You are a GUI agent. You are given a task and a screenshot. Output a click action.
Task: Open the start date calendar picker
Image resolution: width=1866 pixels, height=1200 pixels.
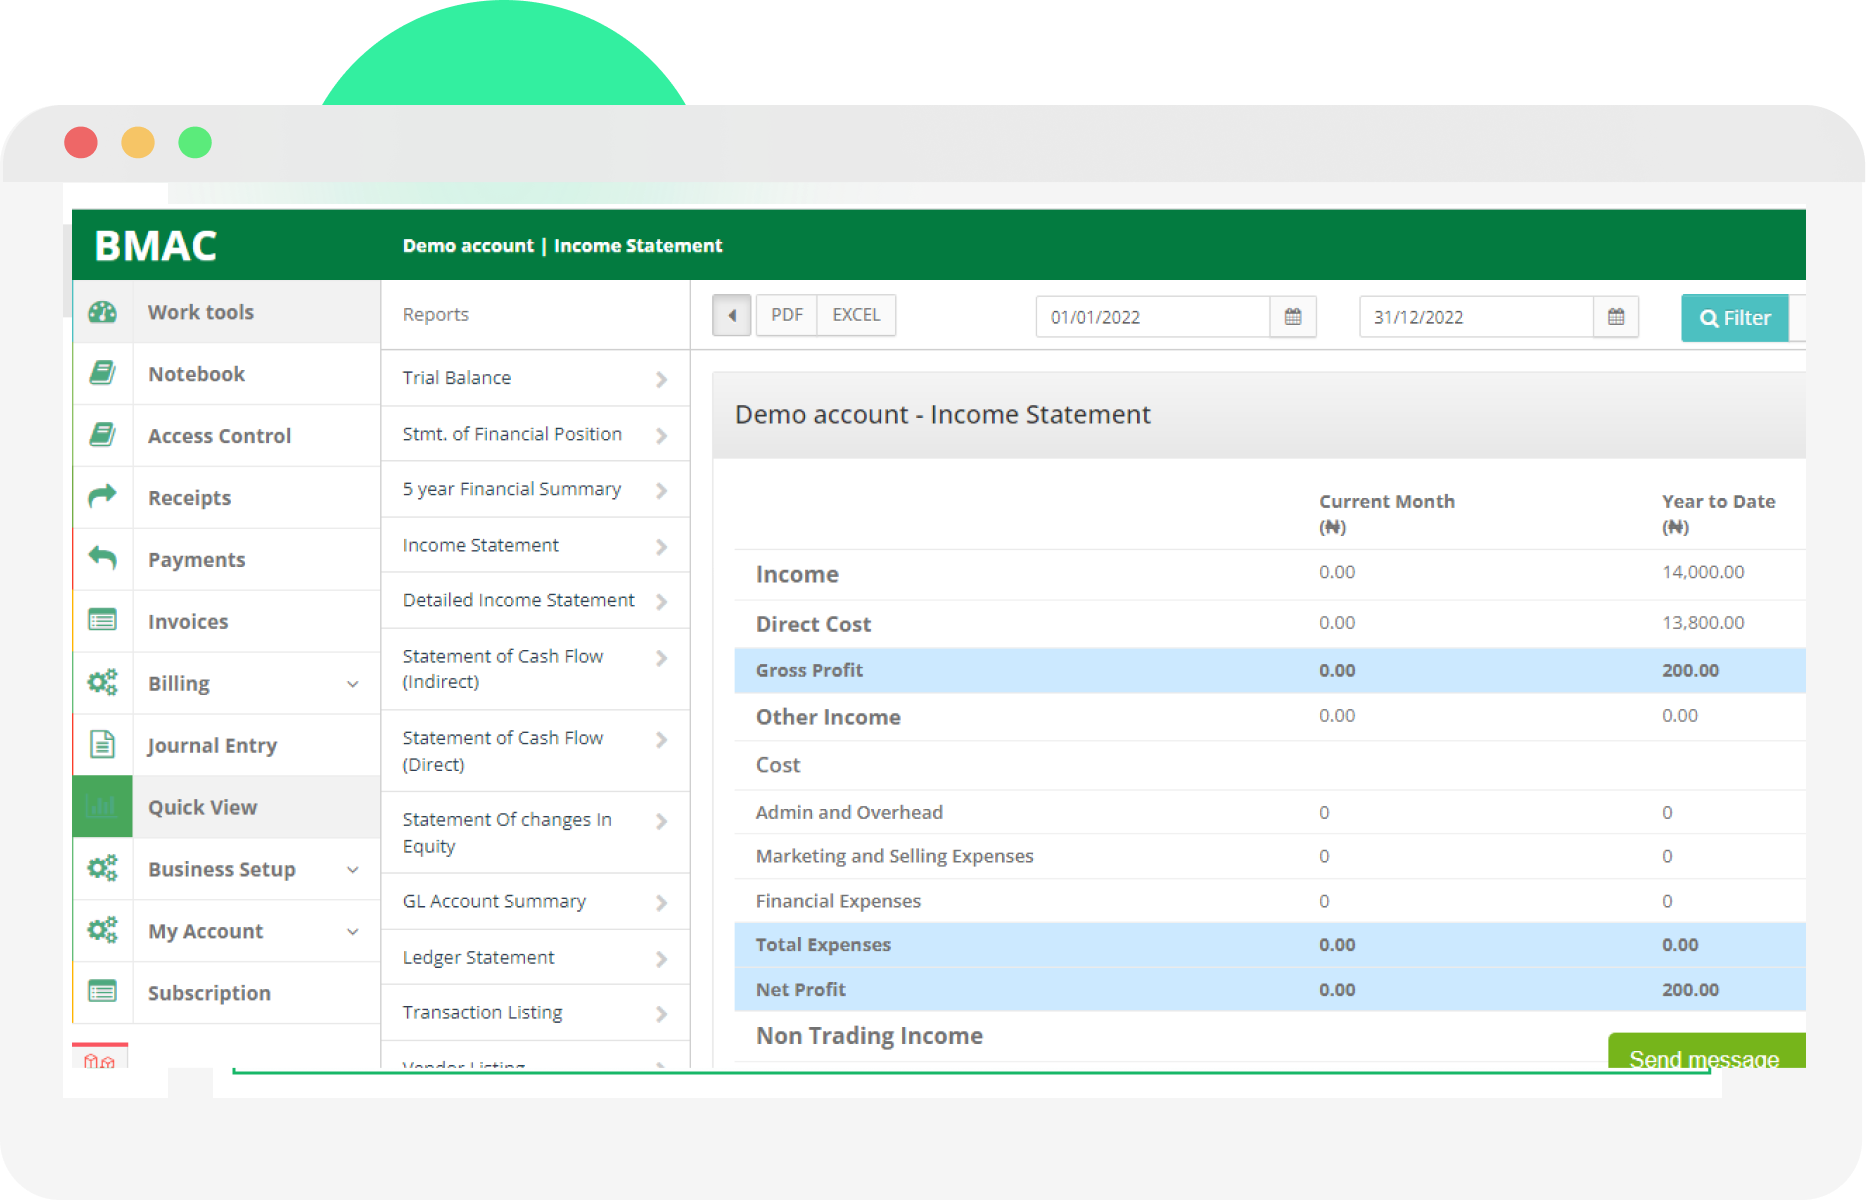[x=1292, y=317]
